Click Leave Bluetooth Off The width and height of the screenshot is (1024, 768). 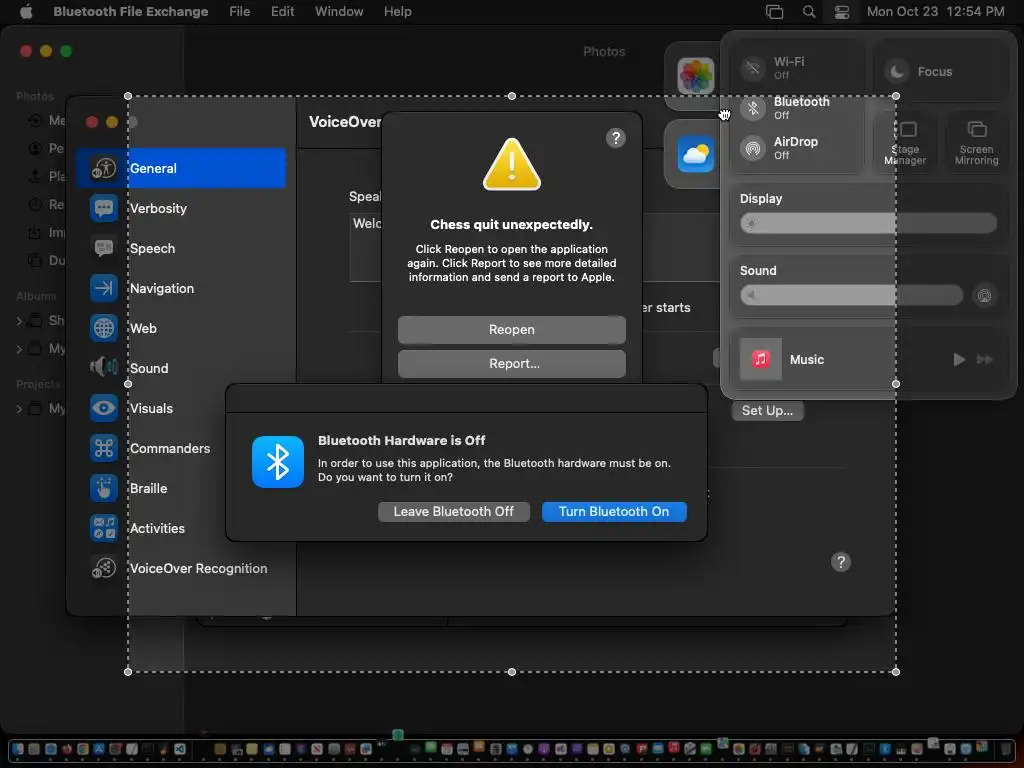click(x=453, y=512)
